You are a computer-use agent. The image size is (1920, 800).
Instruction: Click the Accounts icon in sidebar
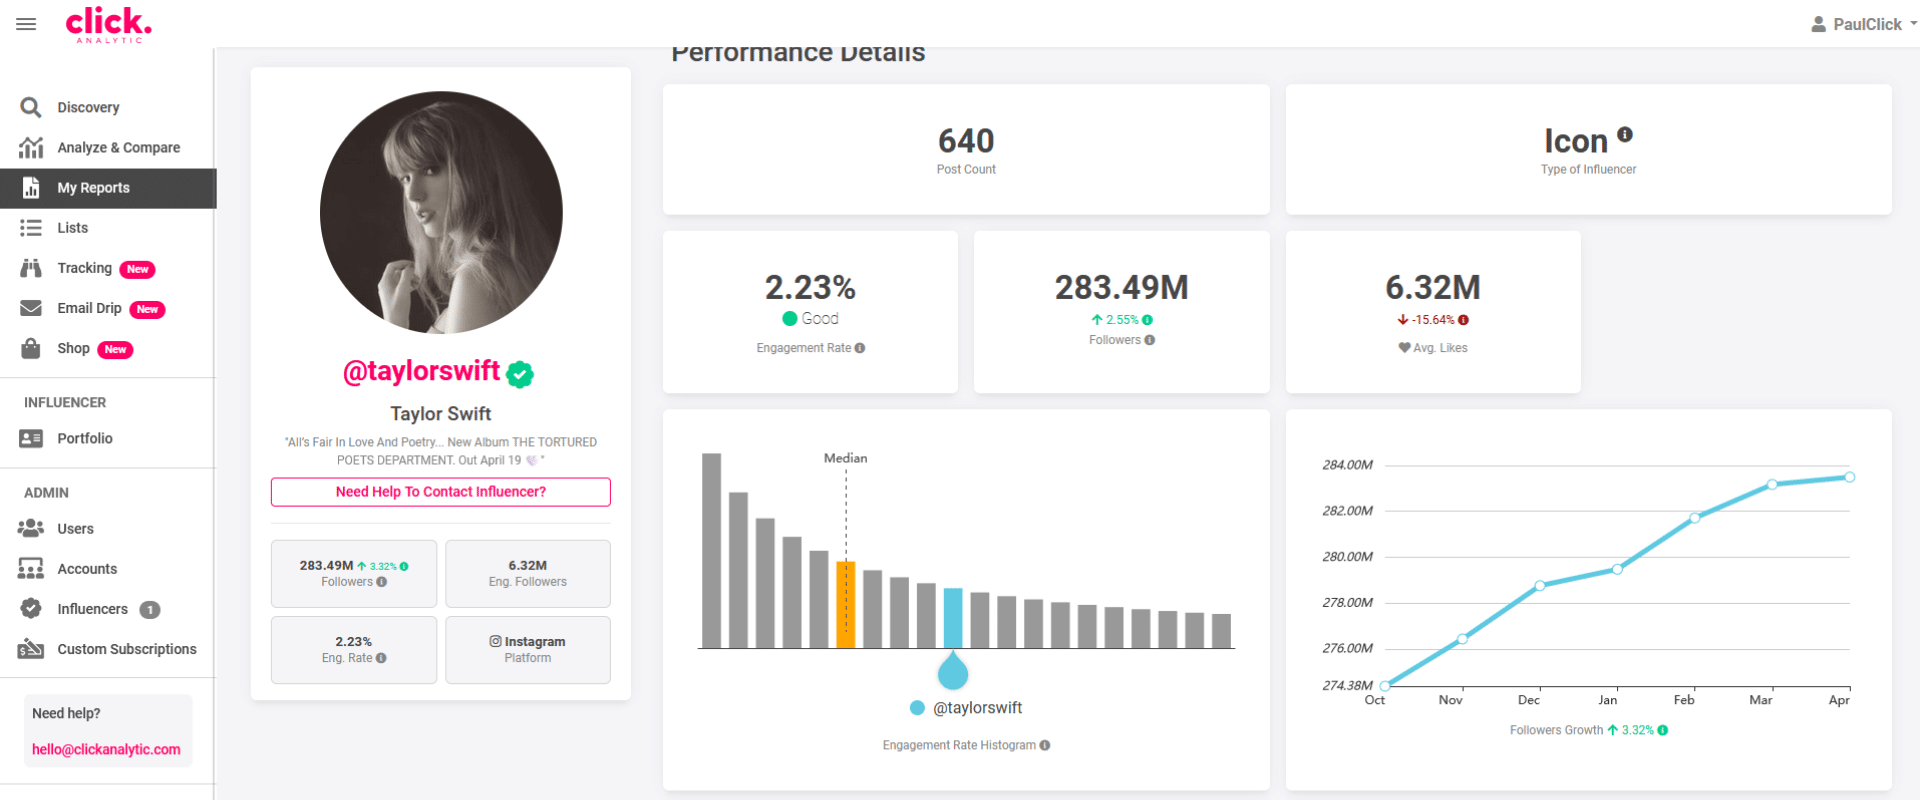click(x=31, y=568)
